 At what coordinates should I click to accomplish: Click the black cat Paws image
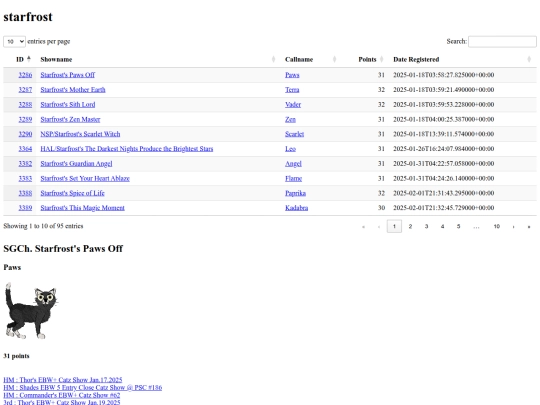pyautogui.click(x=31, y=311)
